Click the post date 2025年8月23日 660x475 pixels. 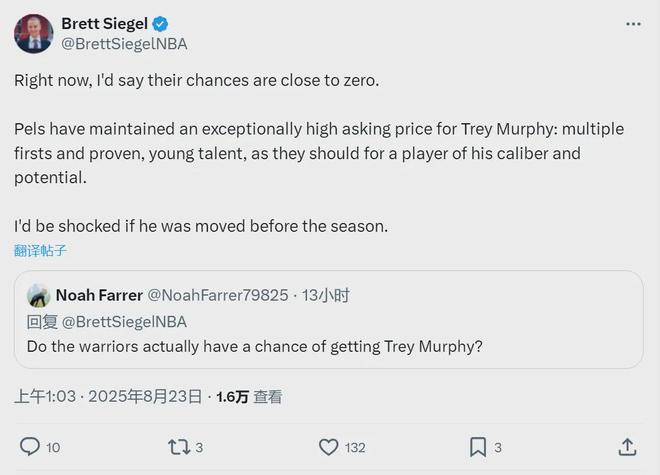click(145, 397)
